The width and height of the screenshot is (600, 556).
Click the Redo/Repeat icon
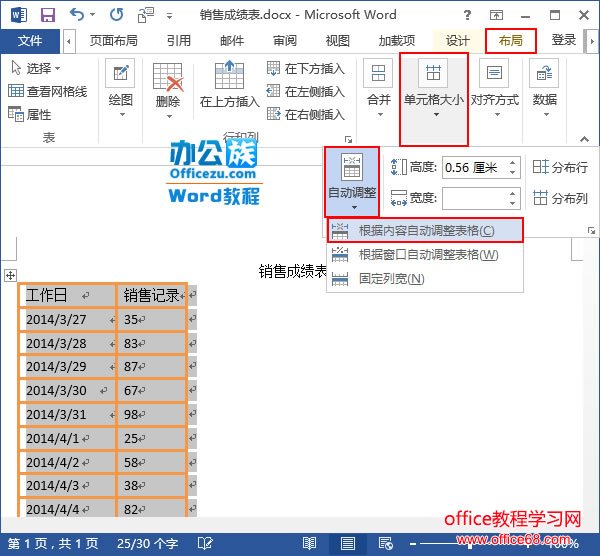(x=116, y=15)
